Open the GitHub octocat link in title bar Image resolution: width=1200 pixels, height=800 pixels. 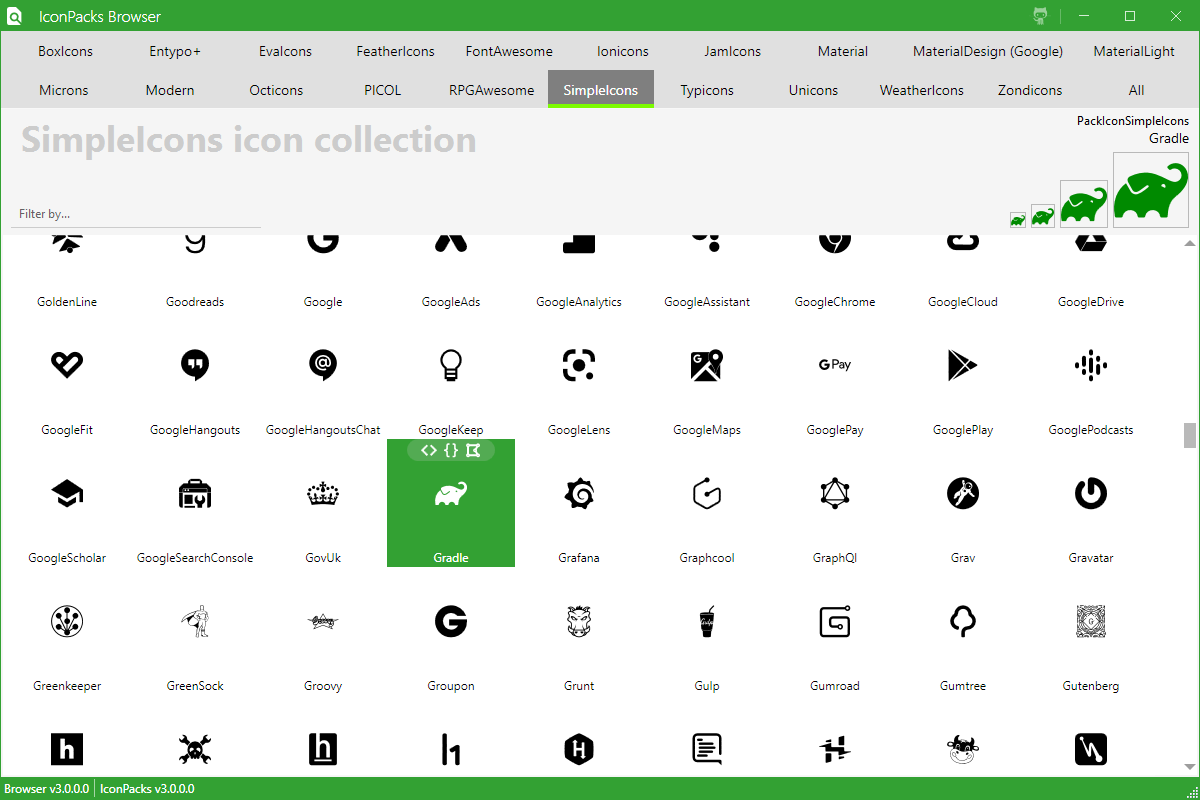pos(1040,16)
